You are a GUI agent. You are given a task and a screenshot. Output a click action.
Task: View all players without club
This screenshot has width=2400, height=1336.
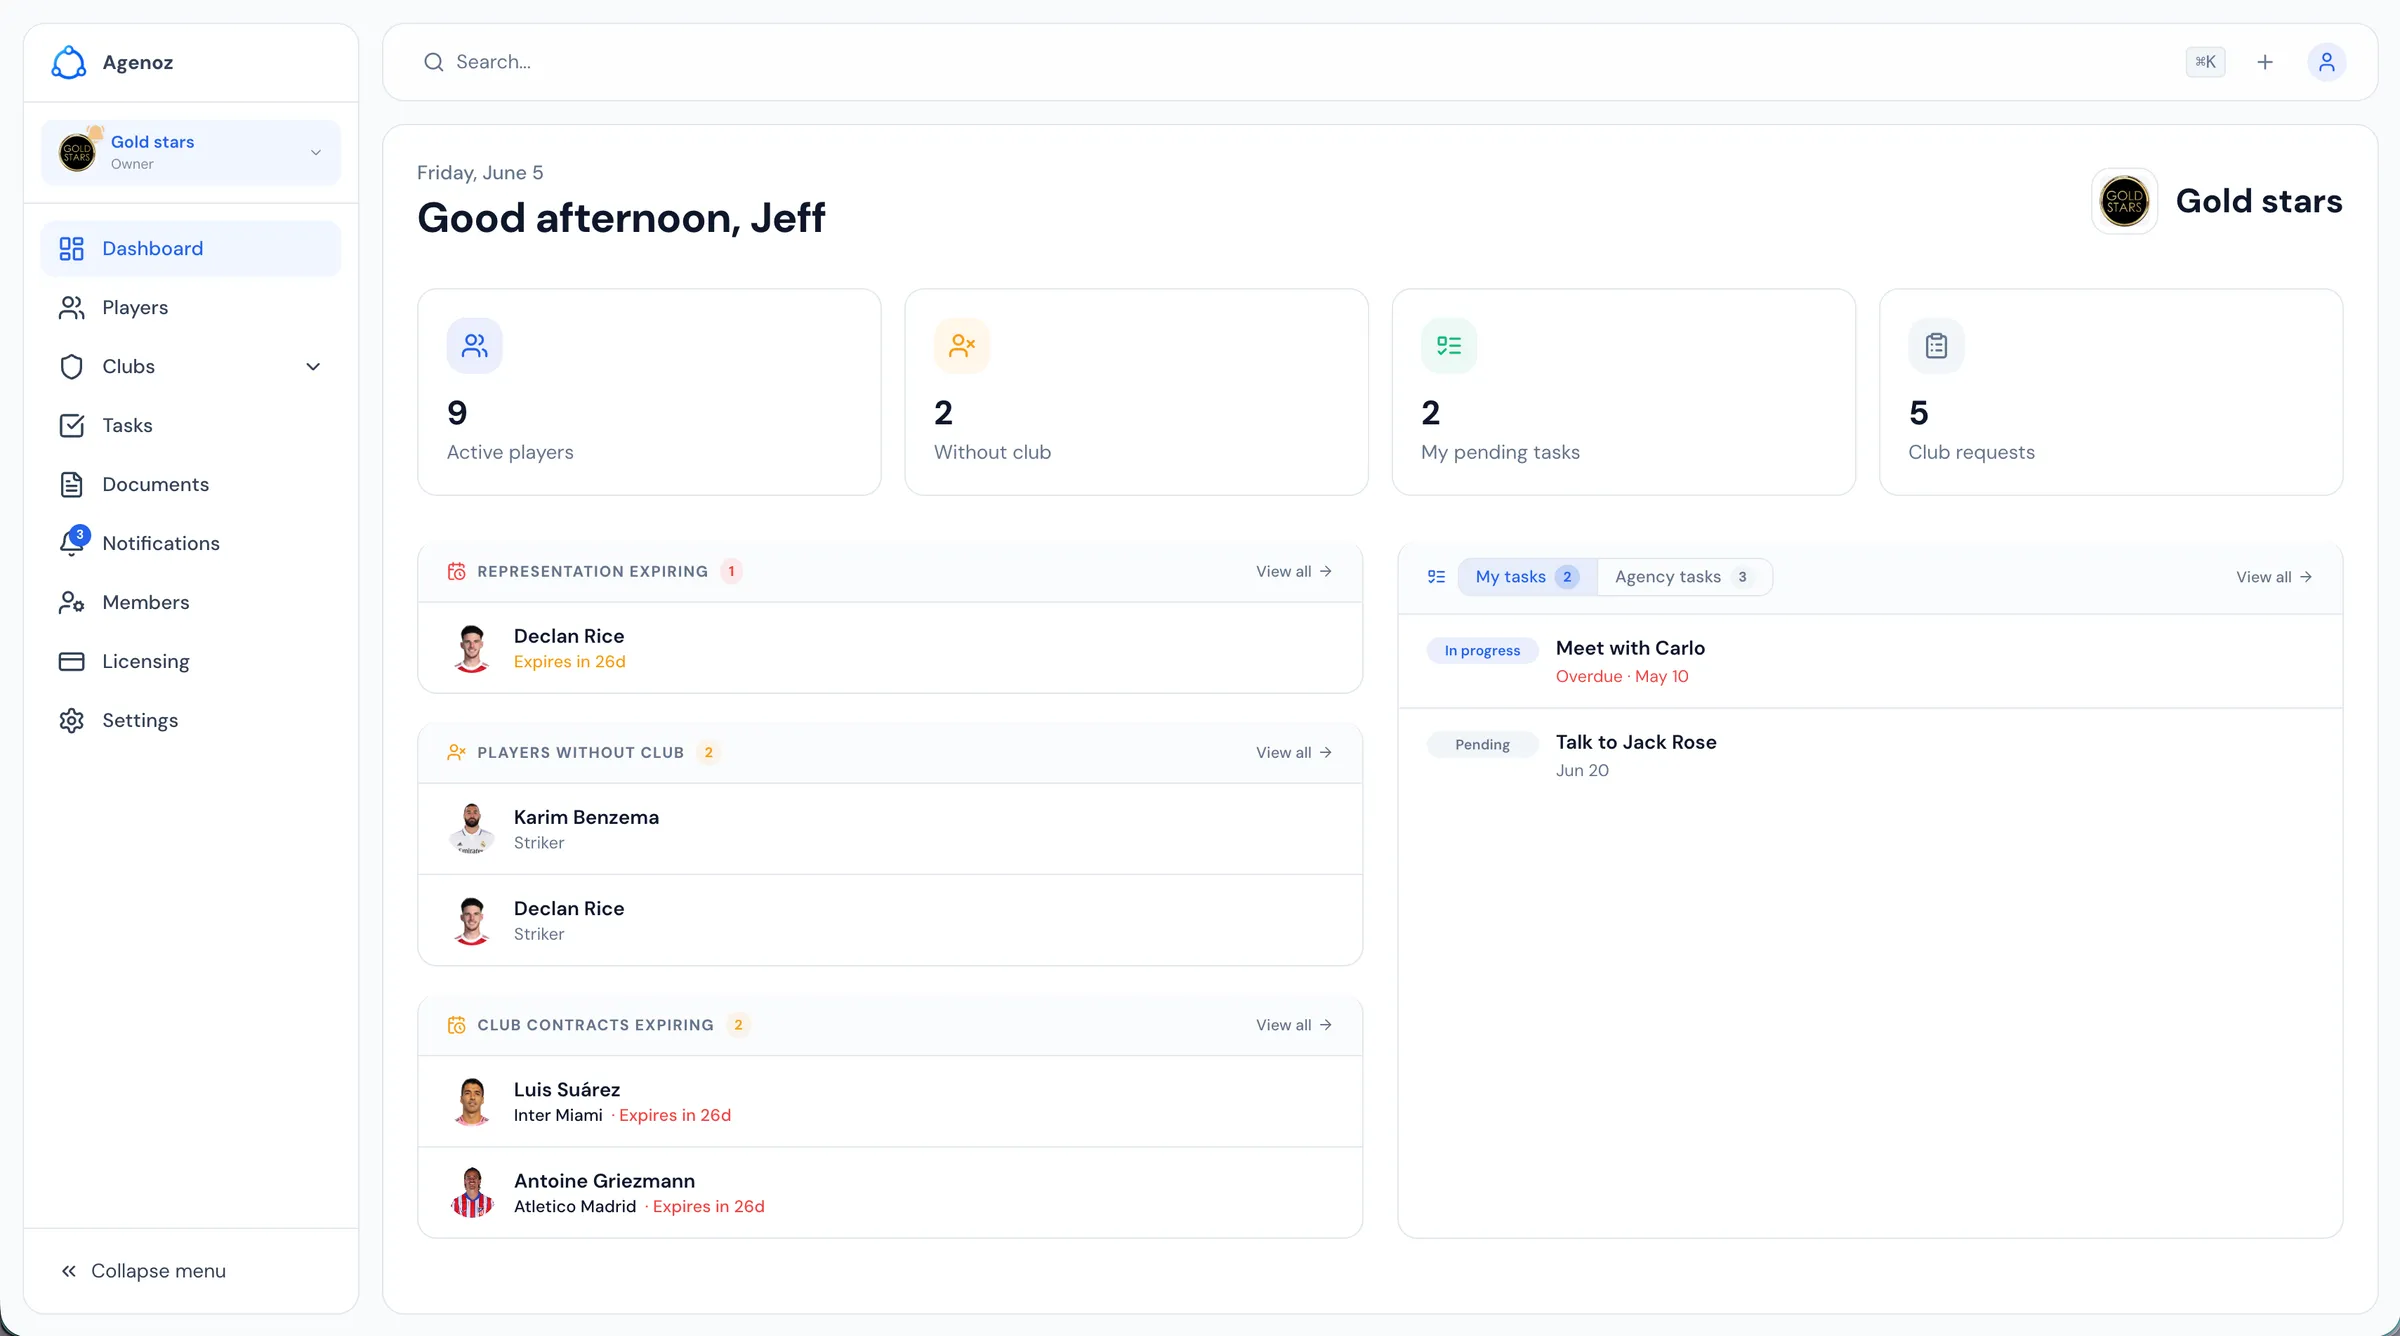point(1294,752)
